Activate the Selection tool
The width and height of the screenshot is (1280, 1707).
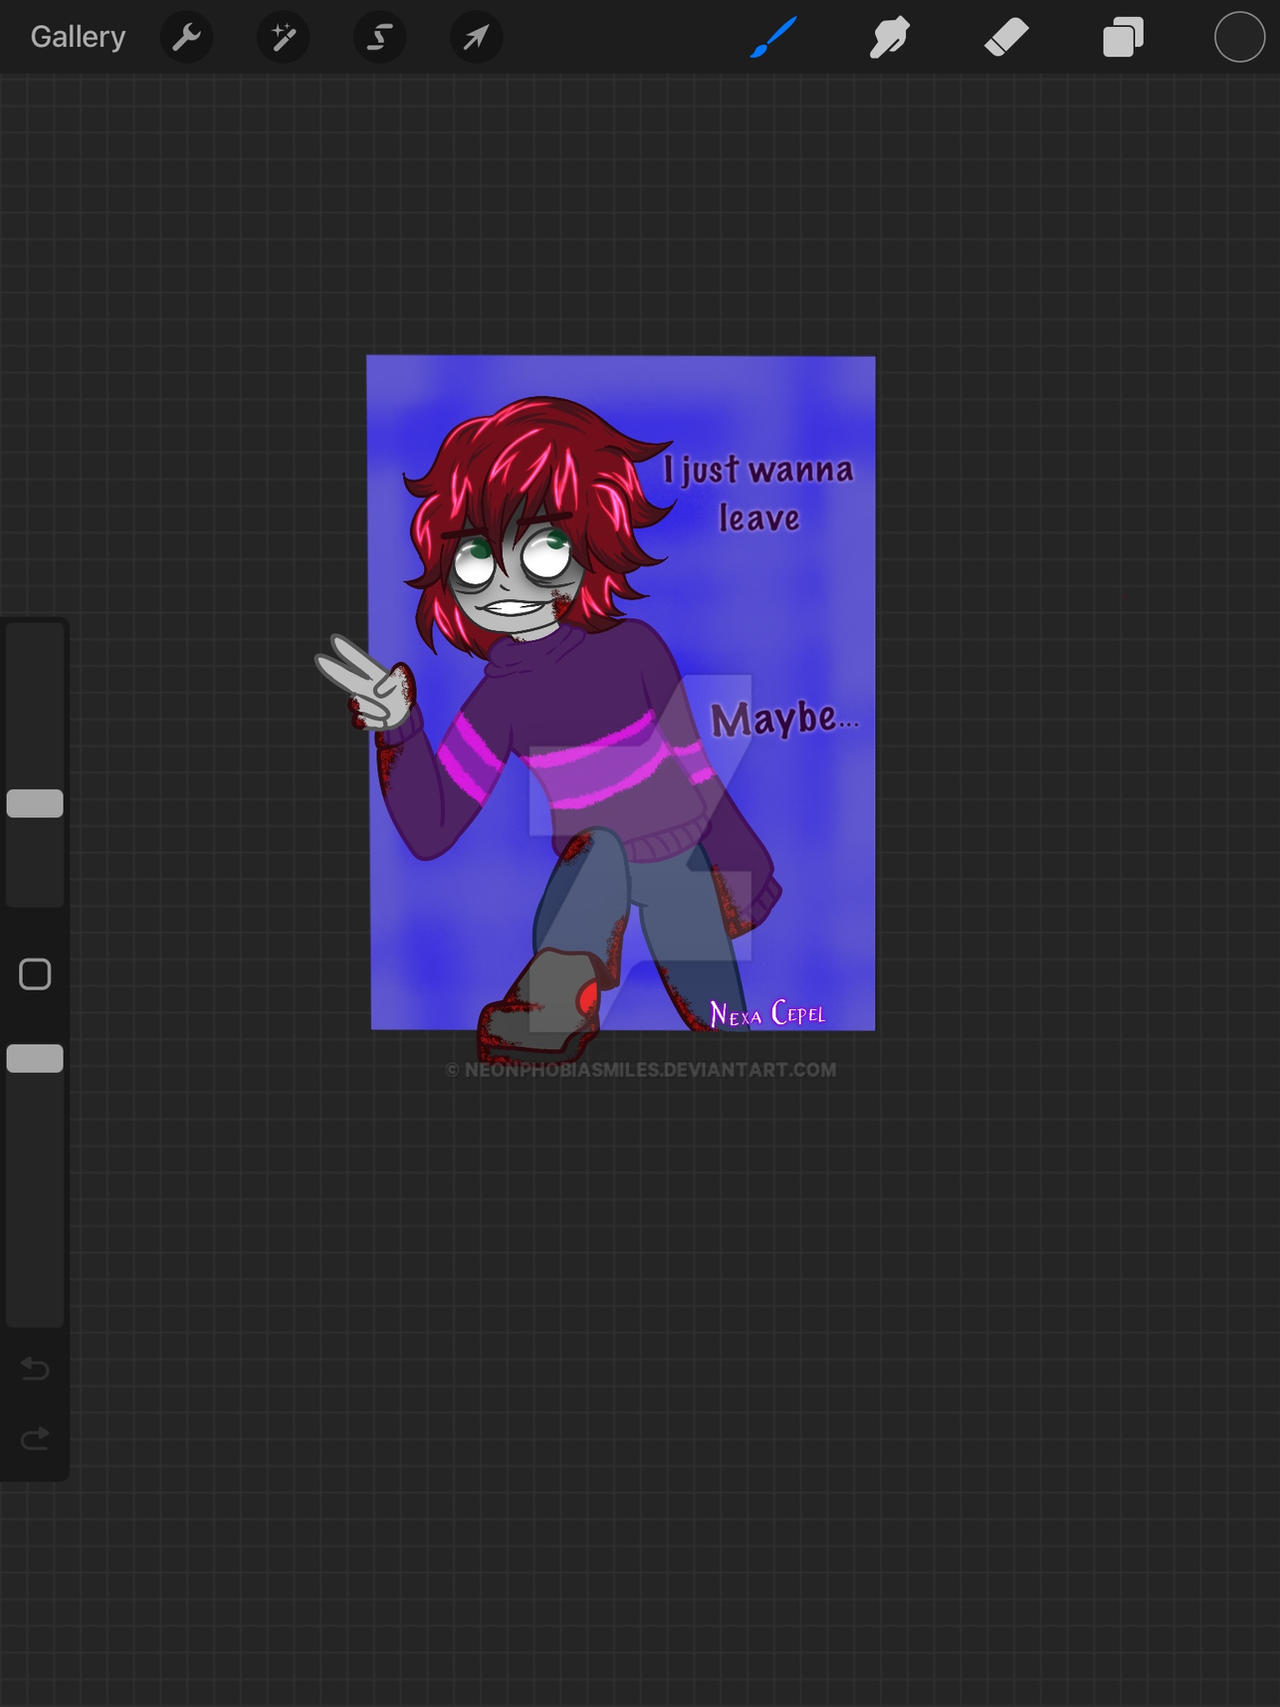[x=380, y=38]
